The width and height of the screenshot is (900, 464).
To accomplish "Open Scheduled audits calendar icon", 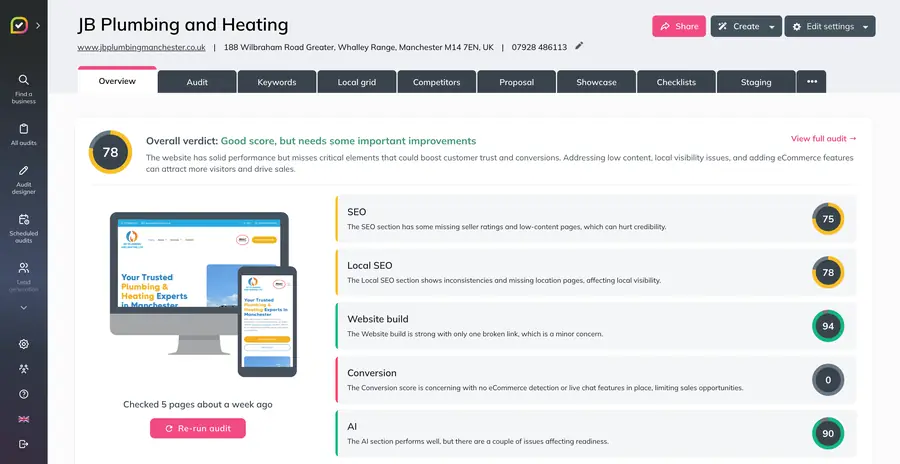I will point(24,219).
